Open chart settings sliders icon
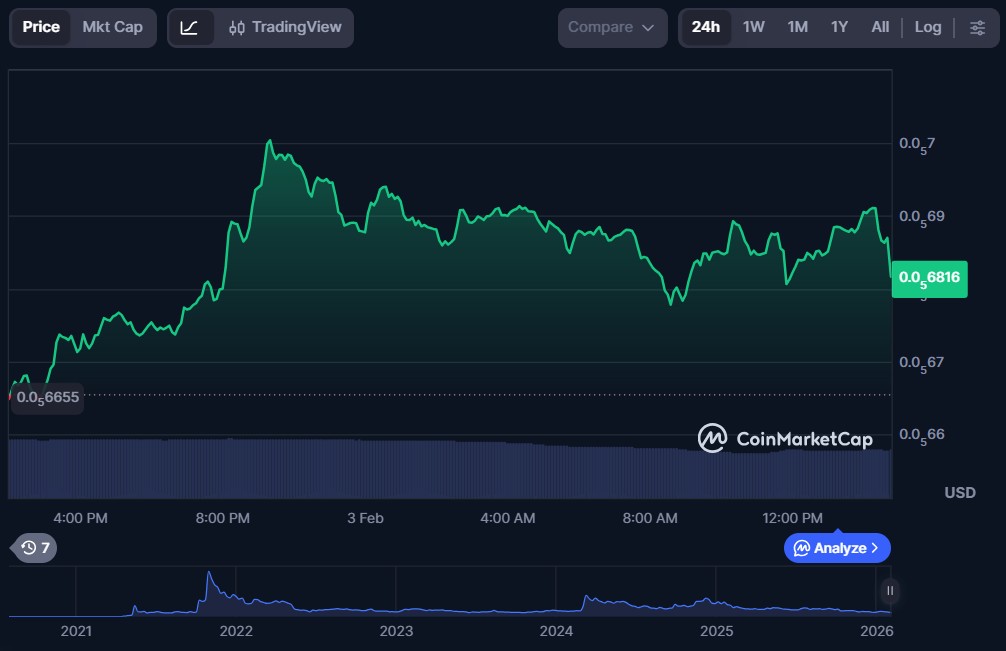This screenshot has height=651, width=1006. pyautogui.click(x=977, y=27)
